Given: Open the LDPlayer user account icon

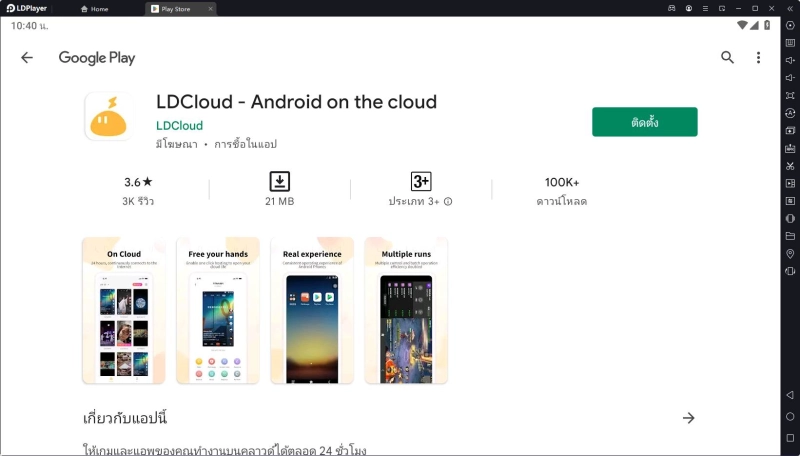Looking at the screenshot, I should pos(689,8).
